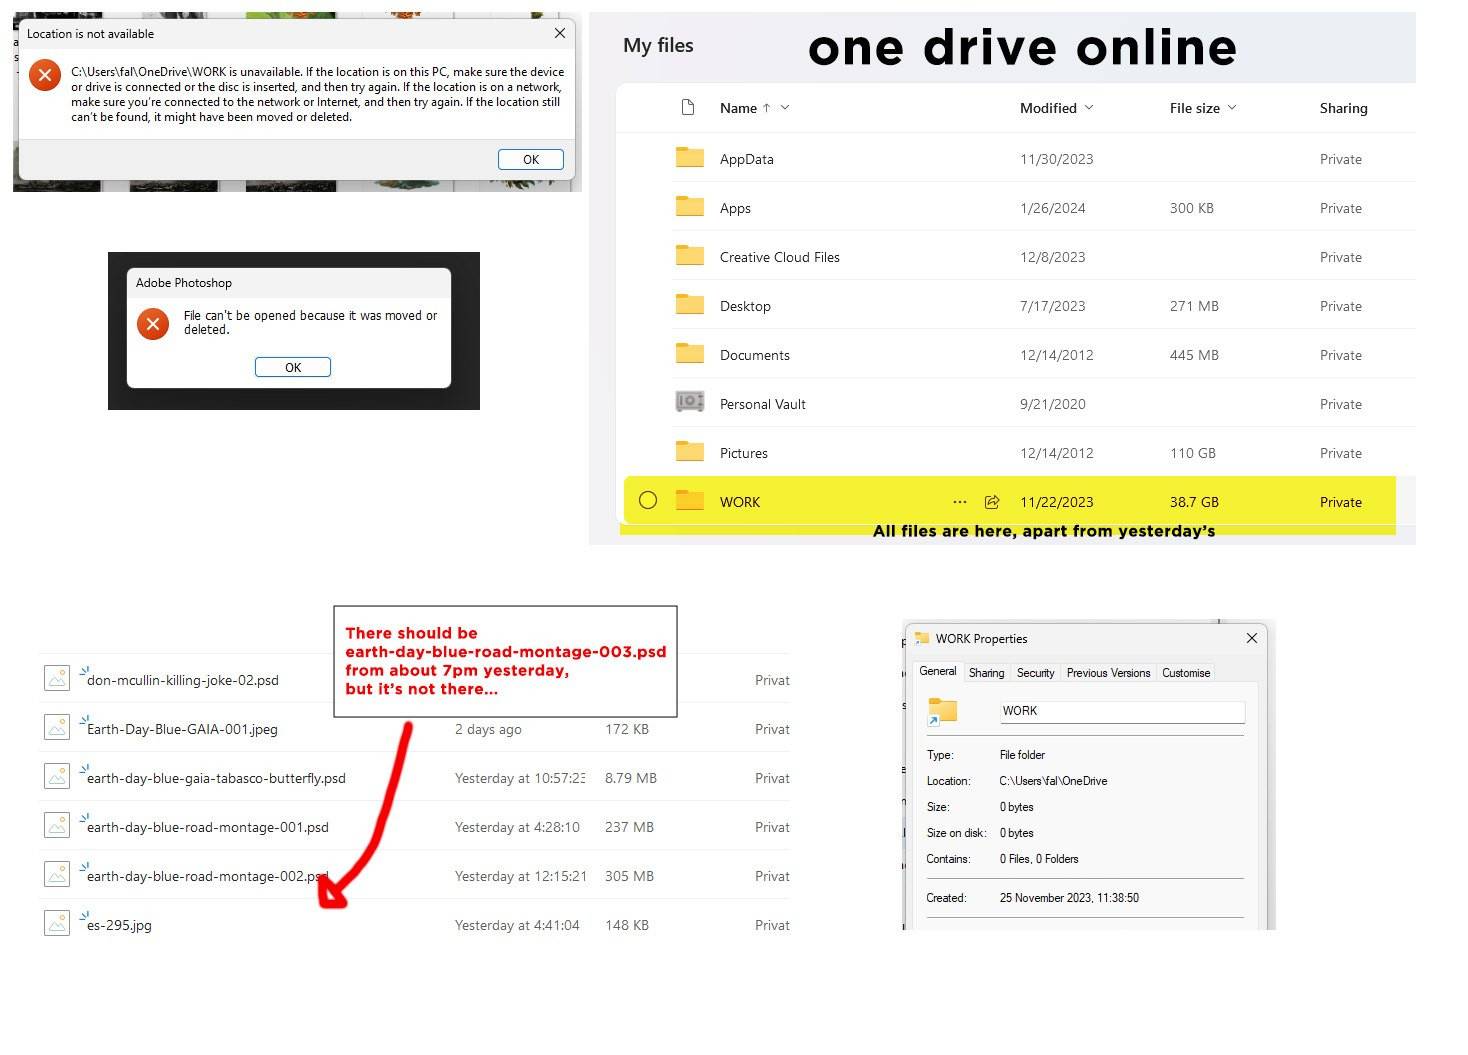This screenshot has height=1055, width=1468.
Task: Click the location path C:\Users\fal\OneDrive
Action: click(1053, 781)
